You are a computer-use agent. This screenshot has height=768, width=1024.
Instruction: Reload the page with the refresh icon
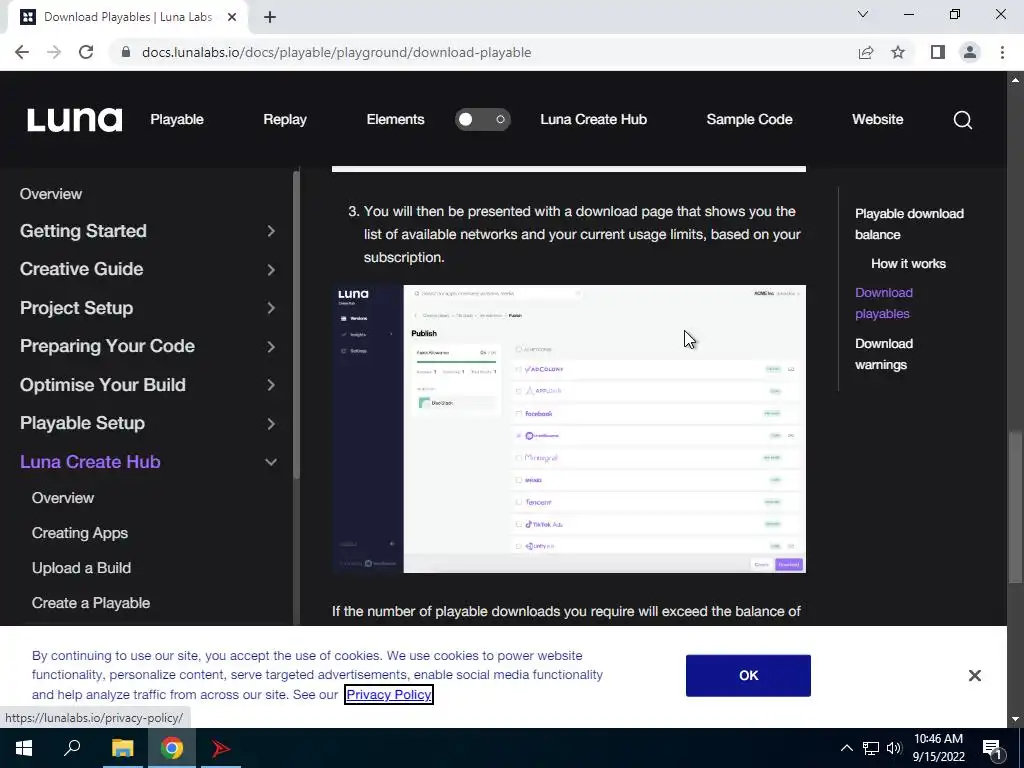coord(86,52)
